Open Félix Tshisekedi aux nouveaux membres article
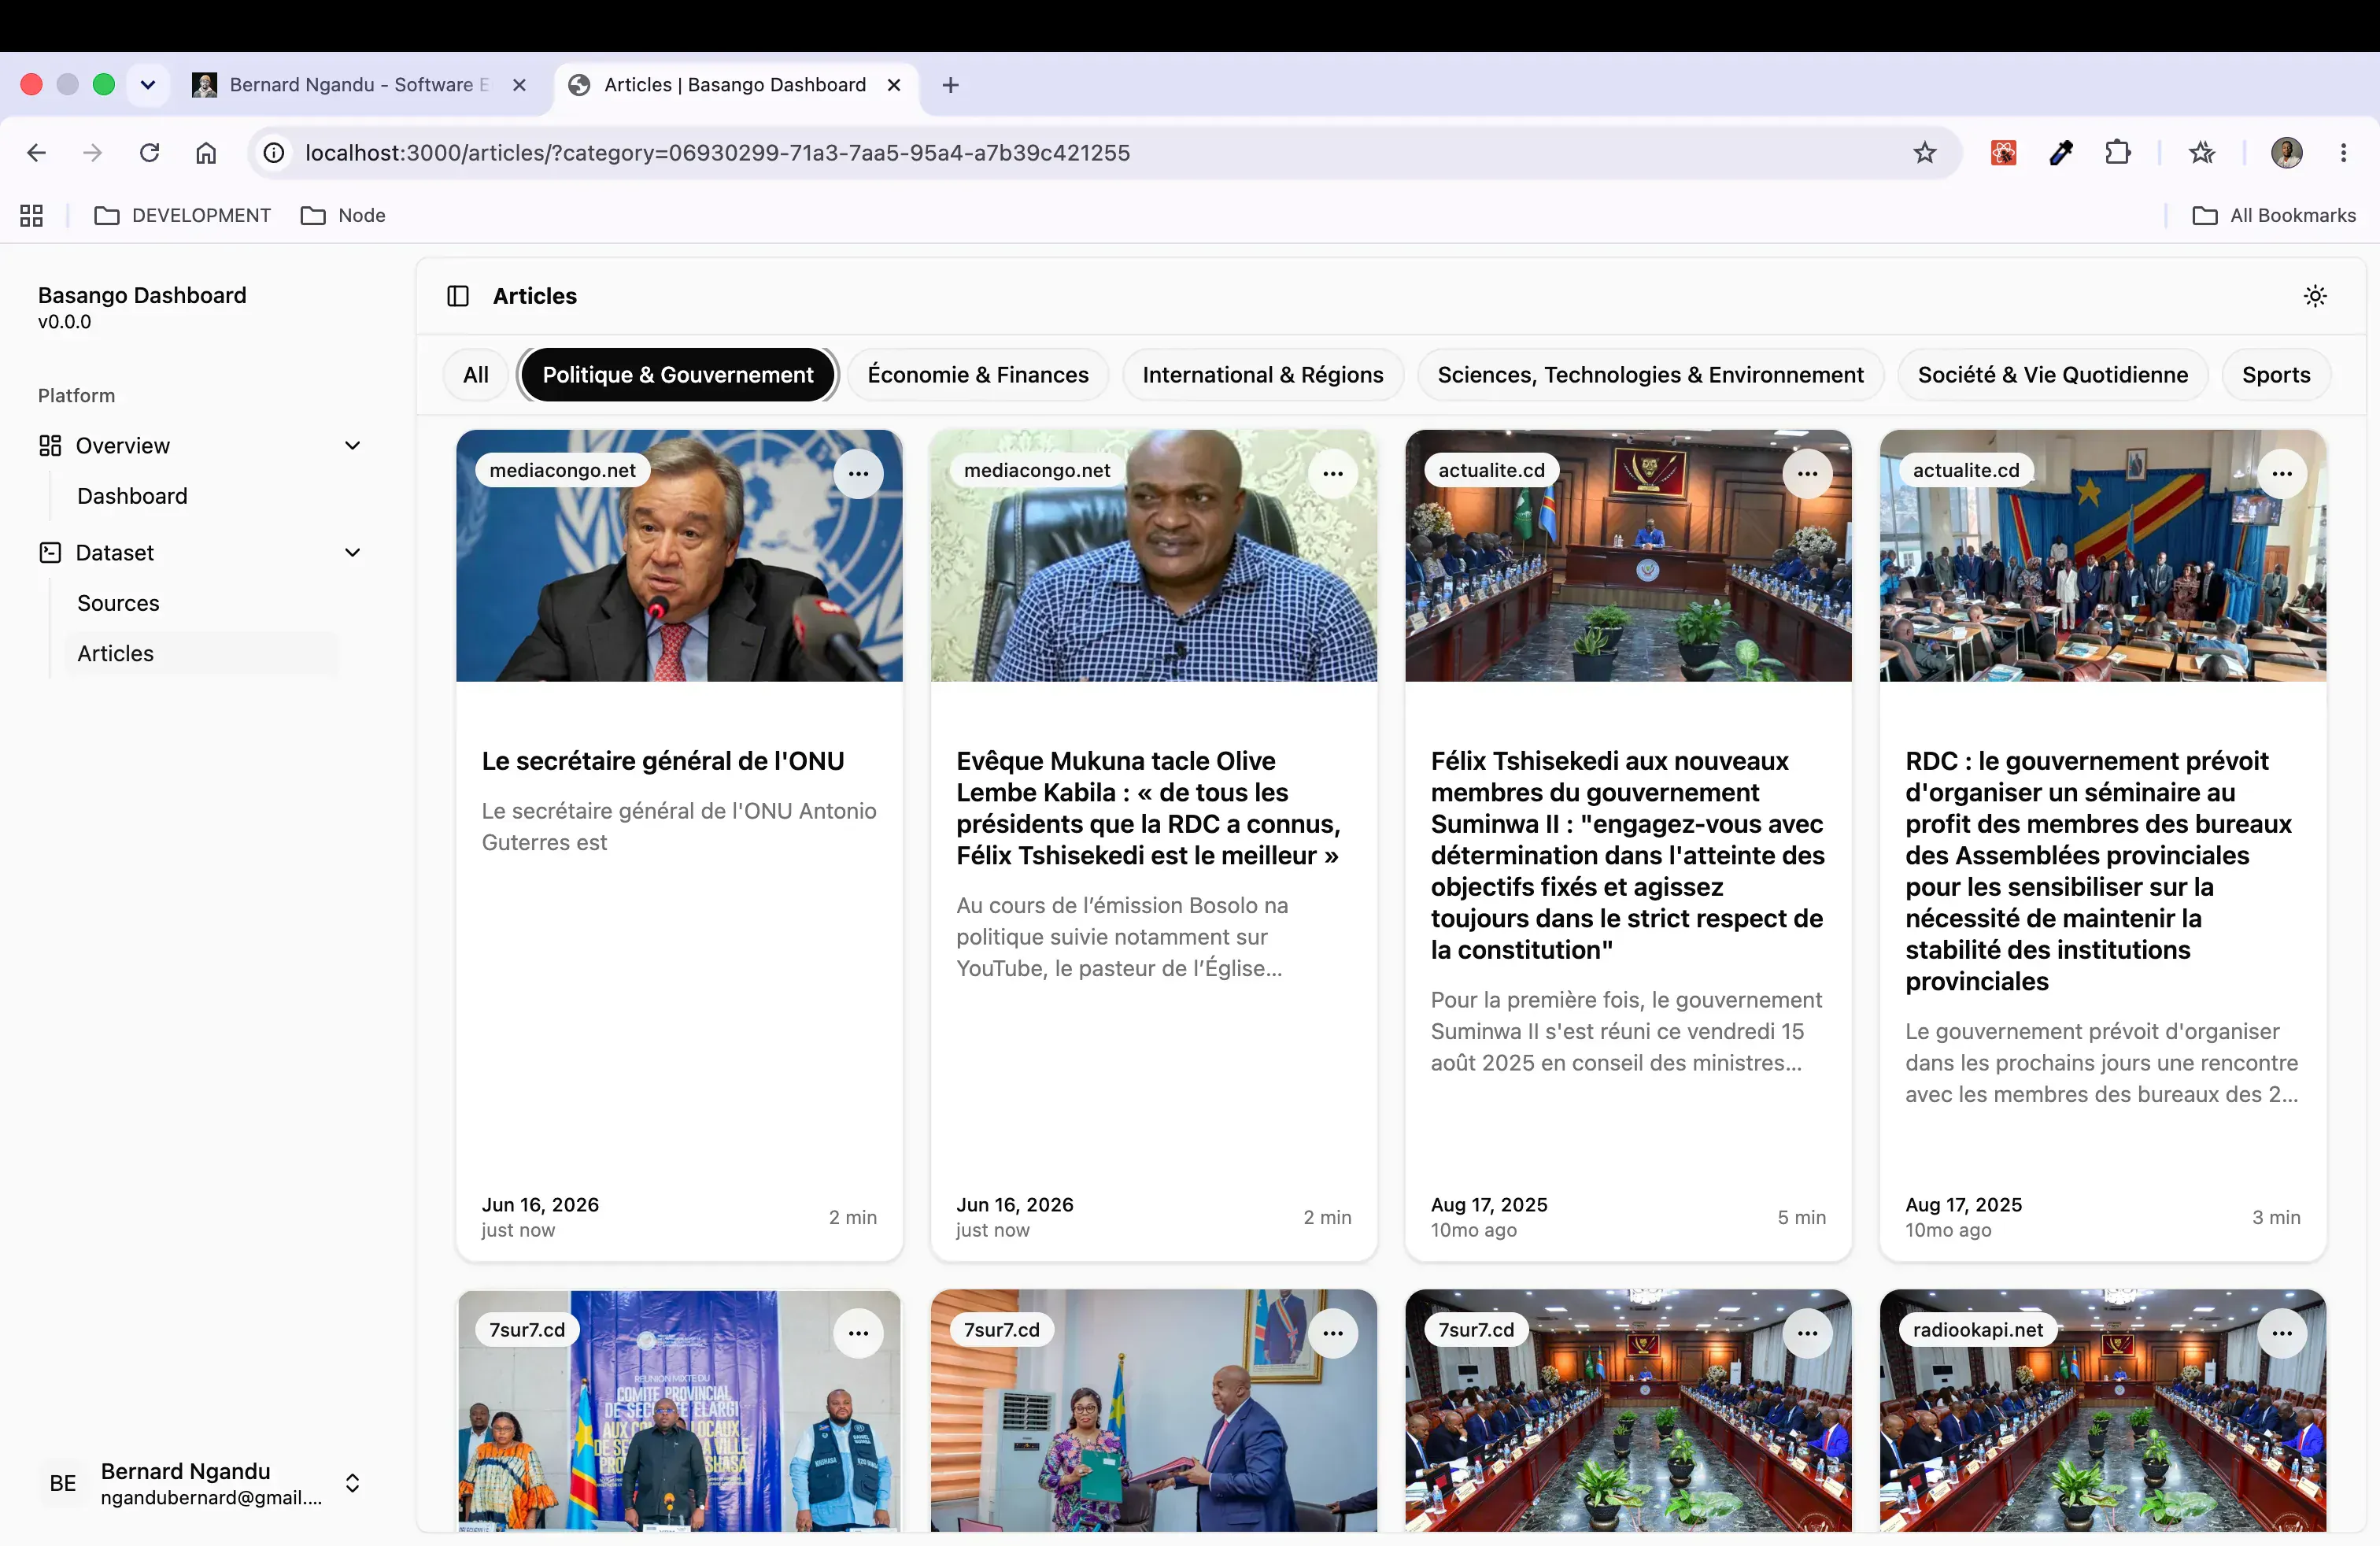 click(1627, 855)
